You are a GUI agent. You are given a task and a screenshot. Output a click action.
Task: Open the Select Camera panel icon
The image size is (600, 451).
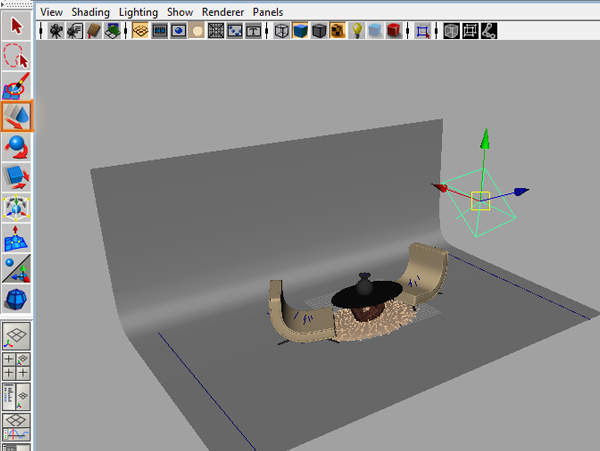(56, 31)
